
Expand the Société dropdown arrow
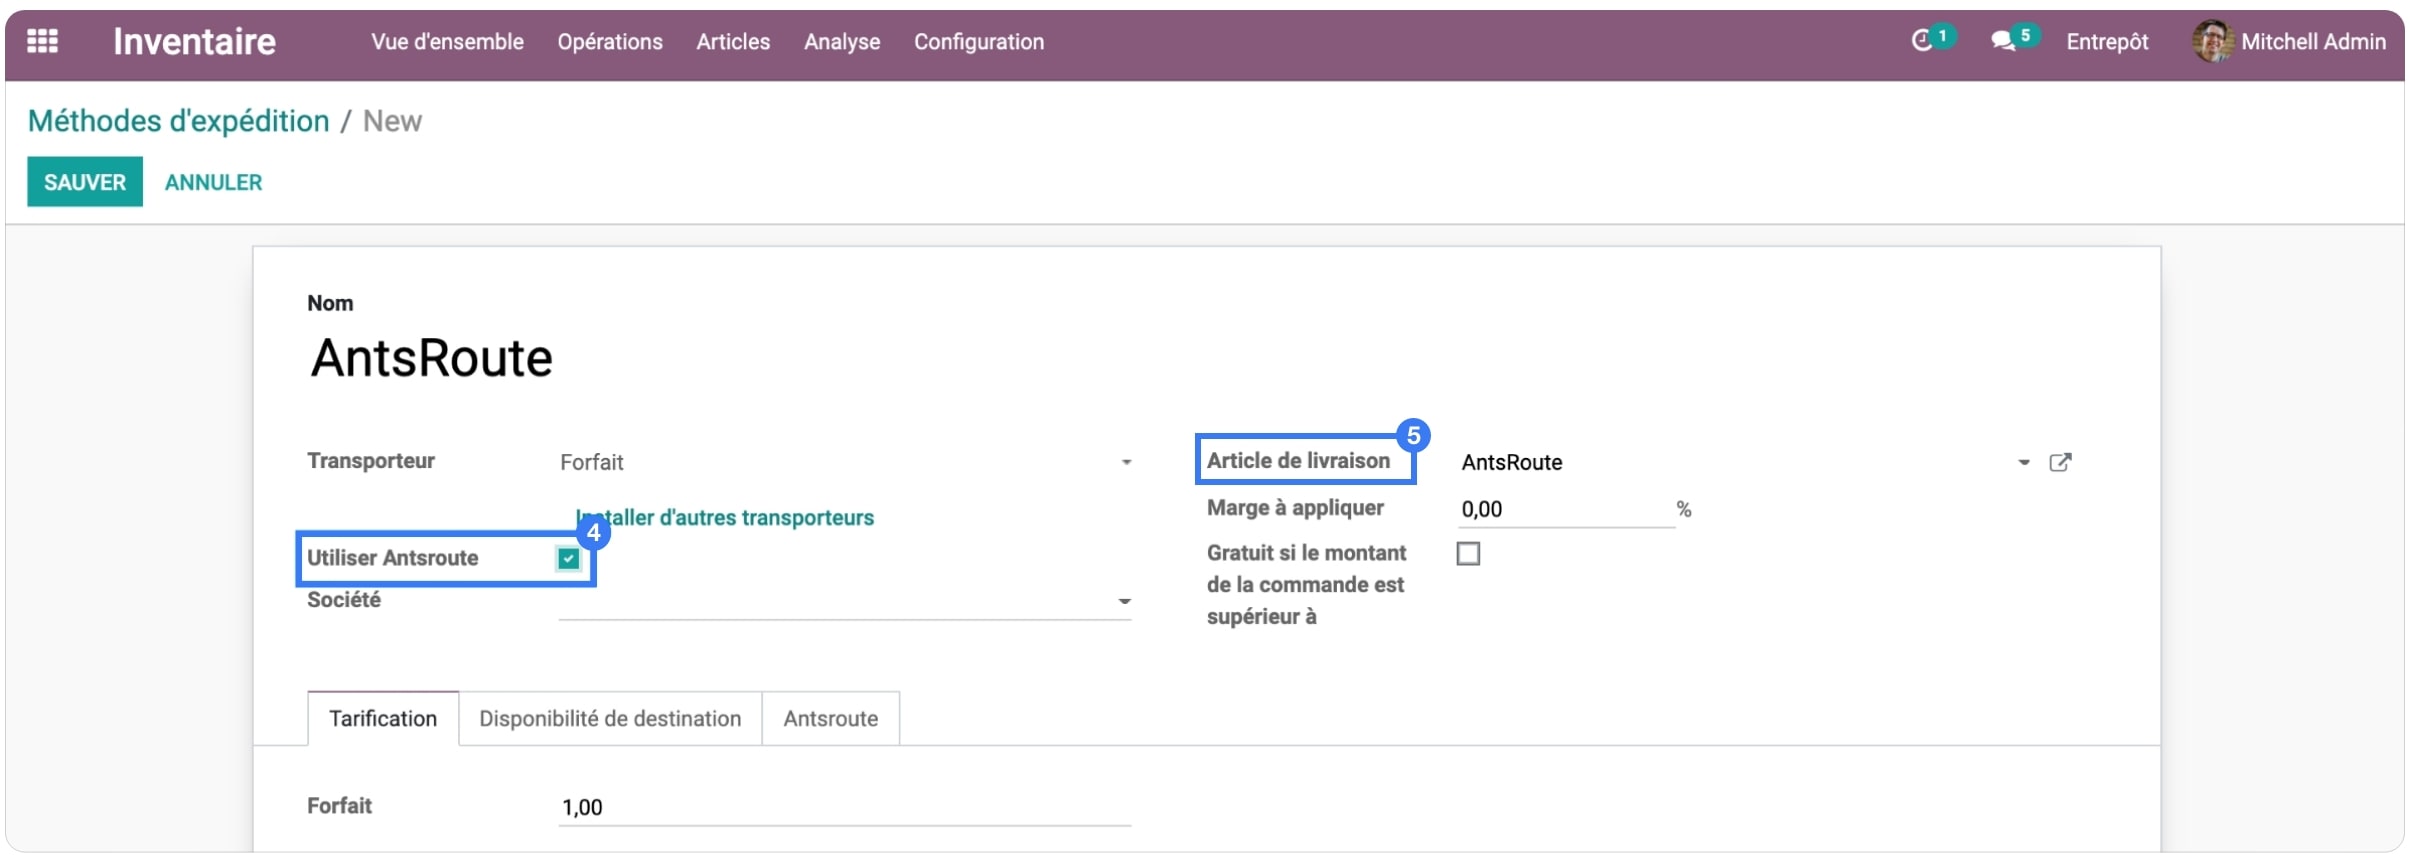pyautogui.click(x=1124, y=601)
